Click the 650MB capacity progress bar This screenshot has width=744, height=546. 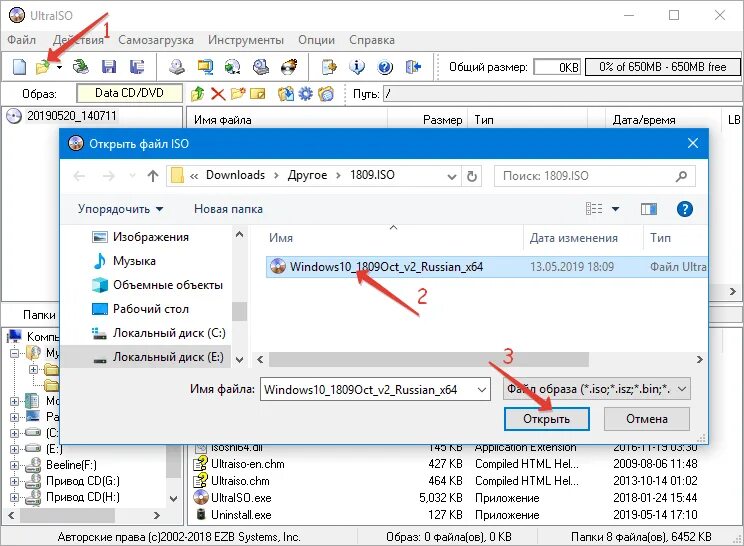(x=662, y=67)
